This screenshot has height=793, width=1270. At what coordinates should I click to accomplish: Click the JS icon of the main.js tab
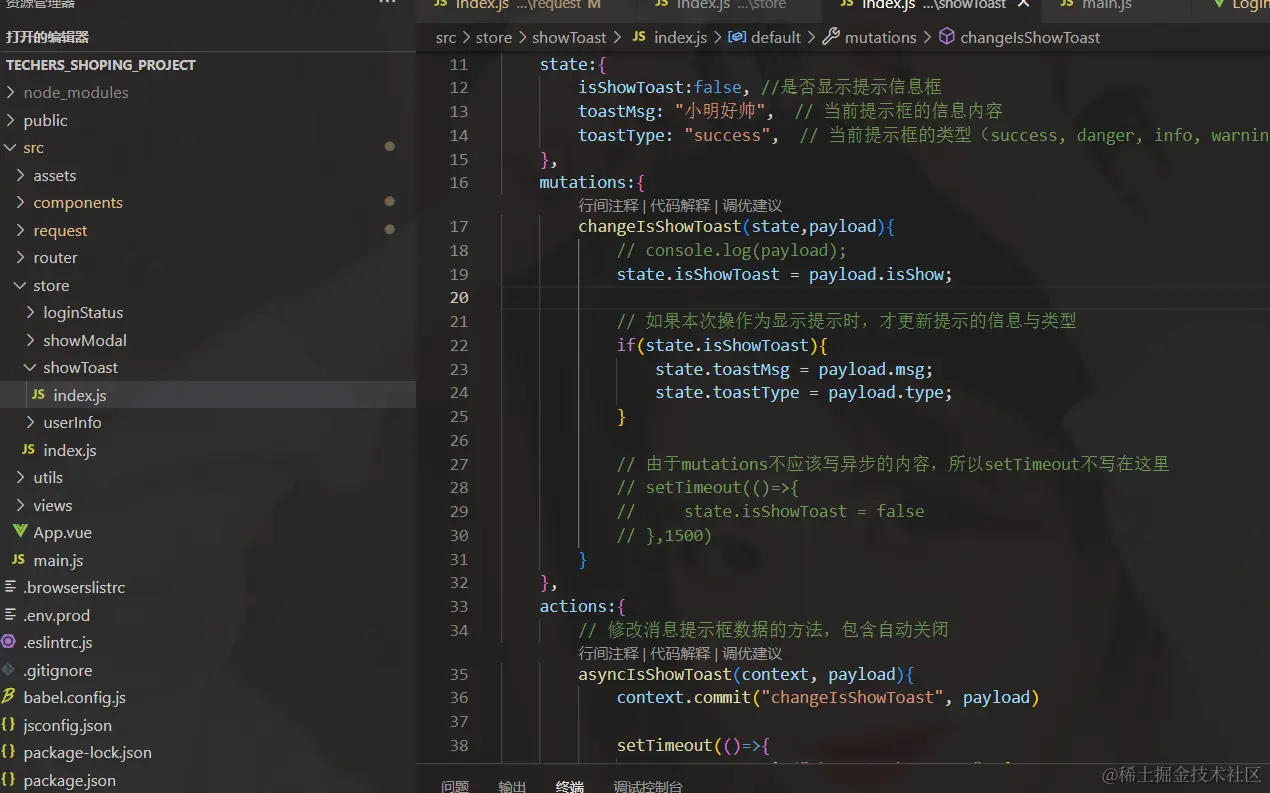click(x=1067, y=4)
